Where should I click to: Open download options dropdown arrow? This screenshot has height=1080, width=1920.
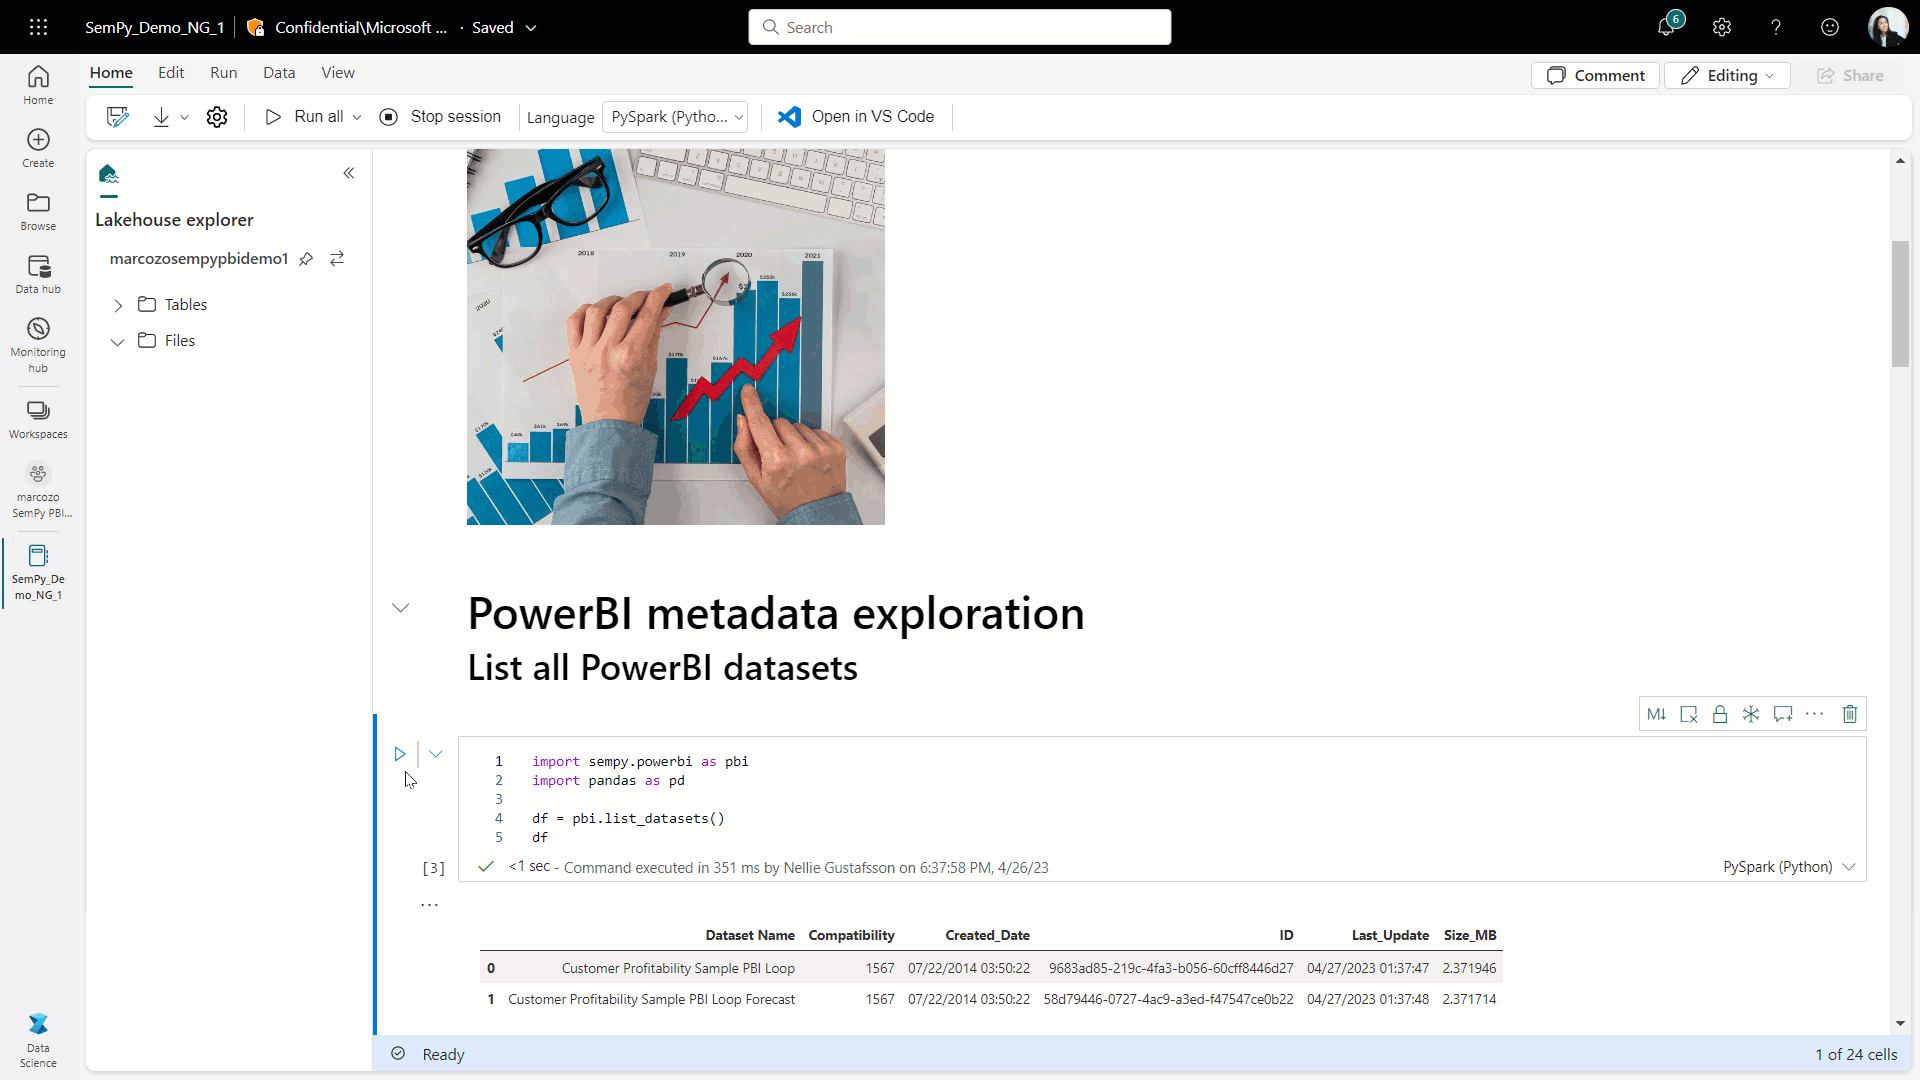tap(184, 117)
